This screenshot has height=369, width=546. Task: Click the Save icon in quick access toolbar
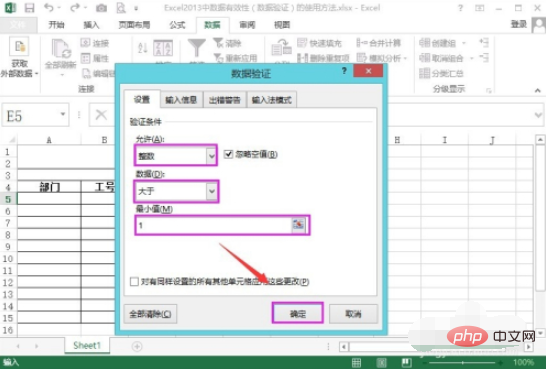30,8
